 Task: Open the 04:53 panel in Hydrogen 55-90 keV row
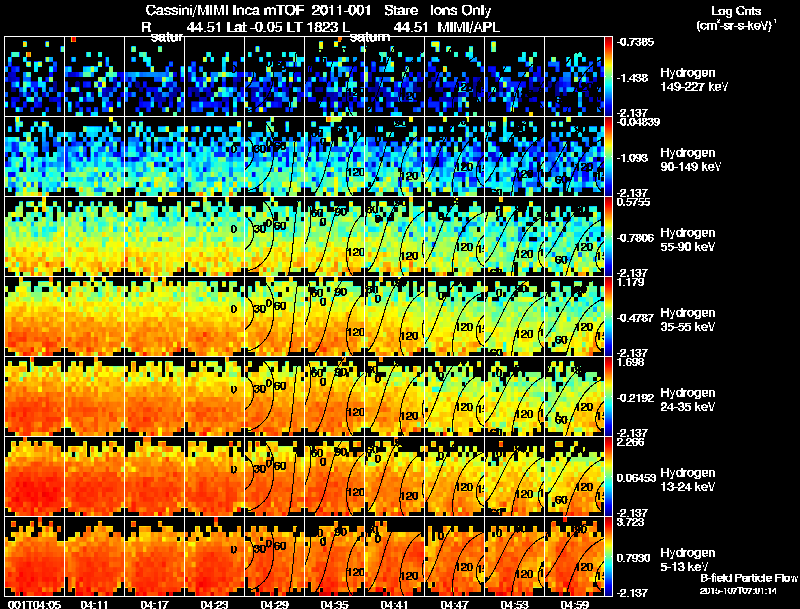tap(514, 237)
